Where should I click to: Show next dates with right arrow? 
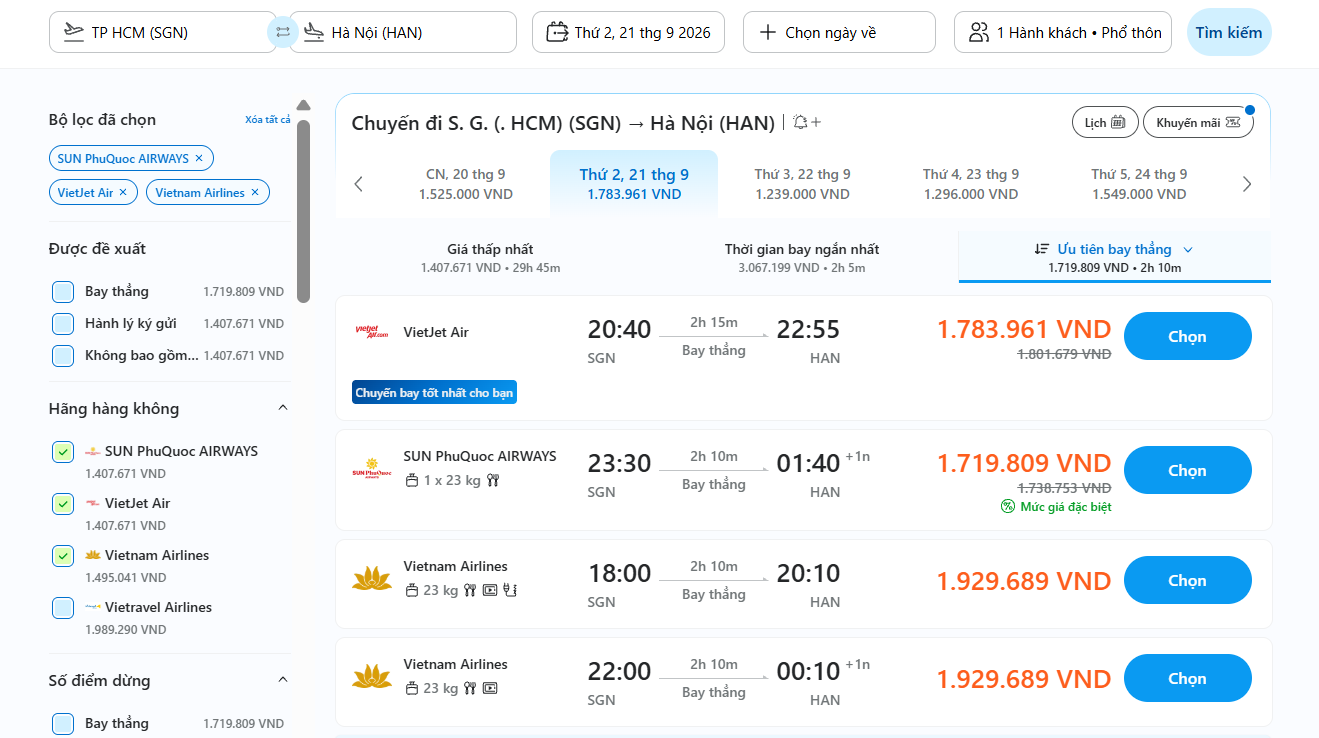pyautogui.click(x=1246, y=184)
